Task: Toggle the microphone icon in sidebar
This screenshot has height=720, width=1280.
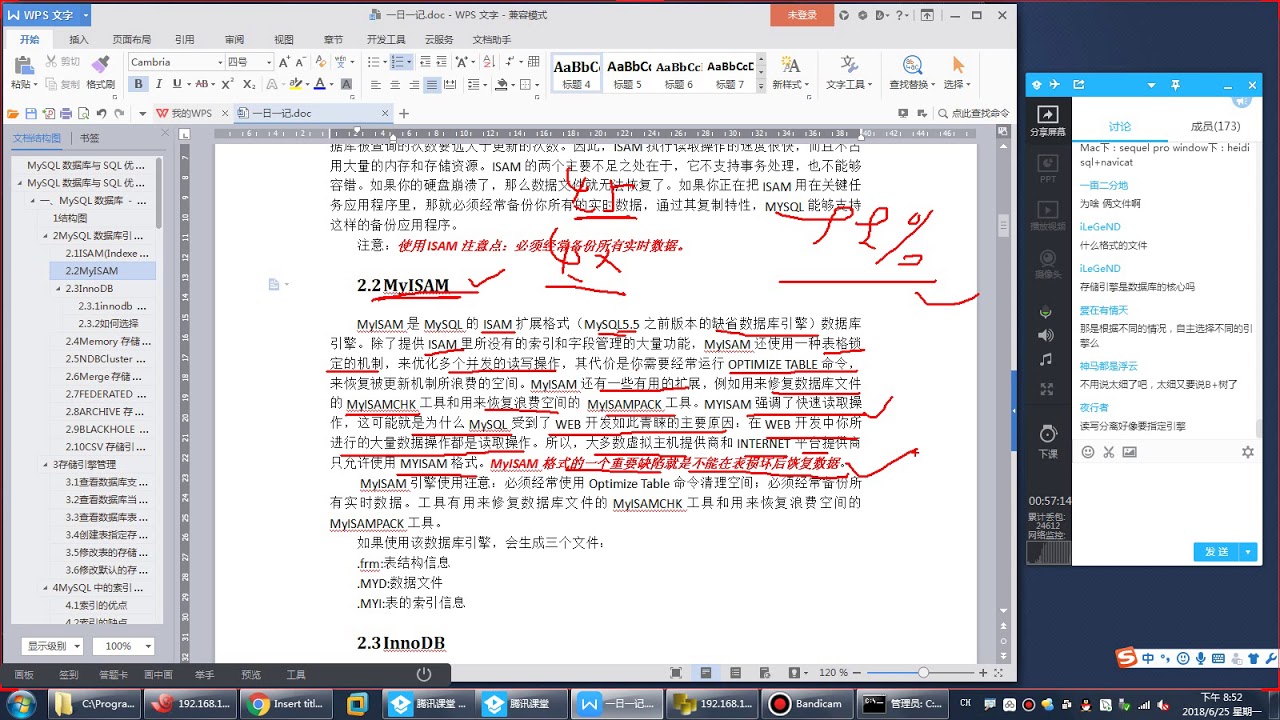Action: coord(1046,311)
